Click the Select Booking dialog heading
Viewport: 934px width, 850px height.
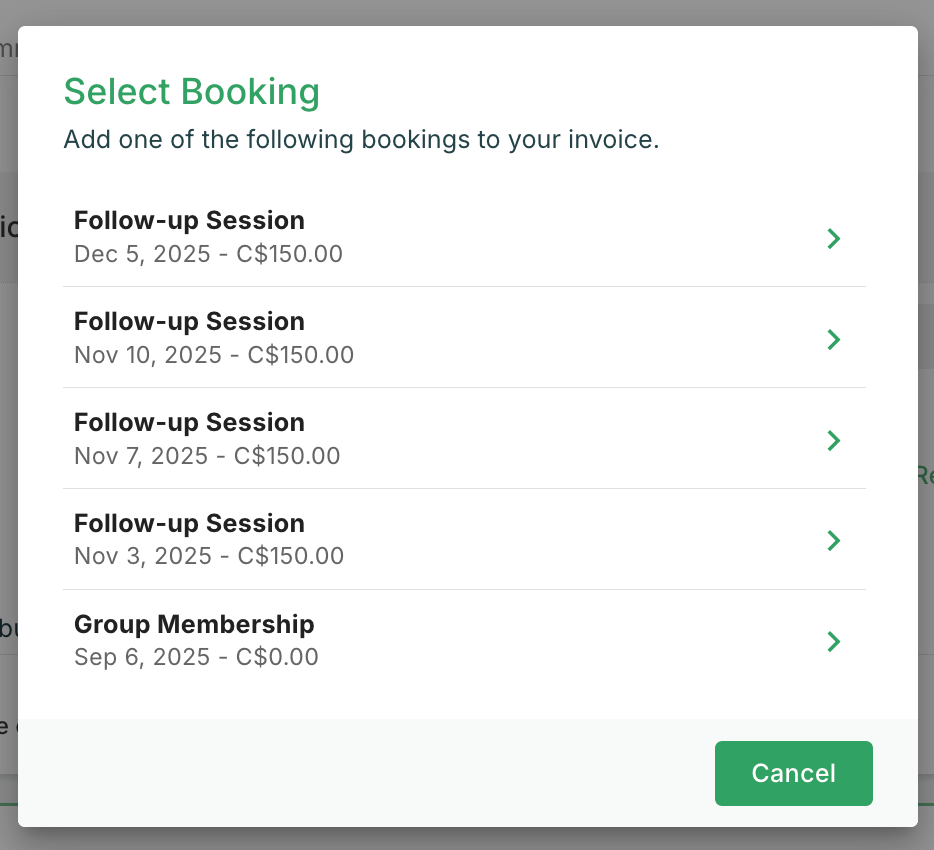pyautogui.click(x=192, y=92)
